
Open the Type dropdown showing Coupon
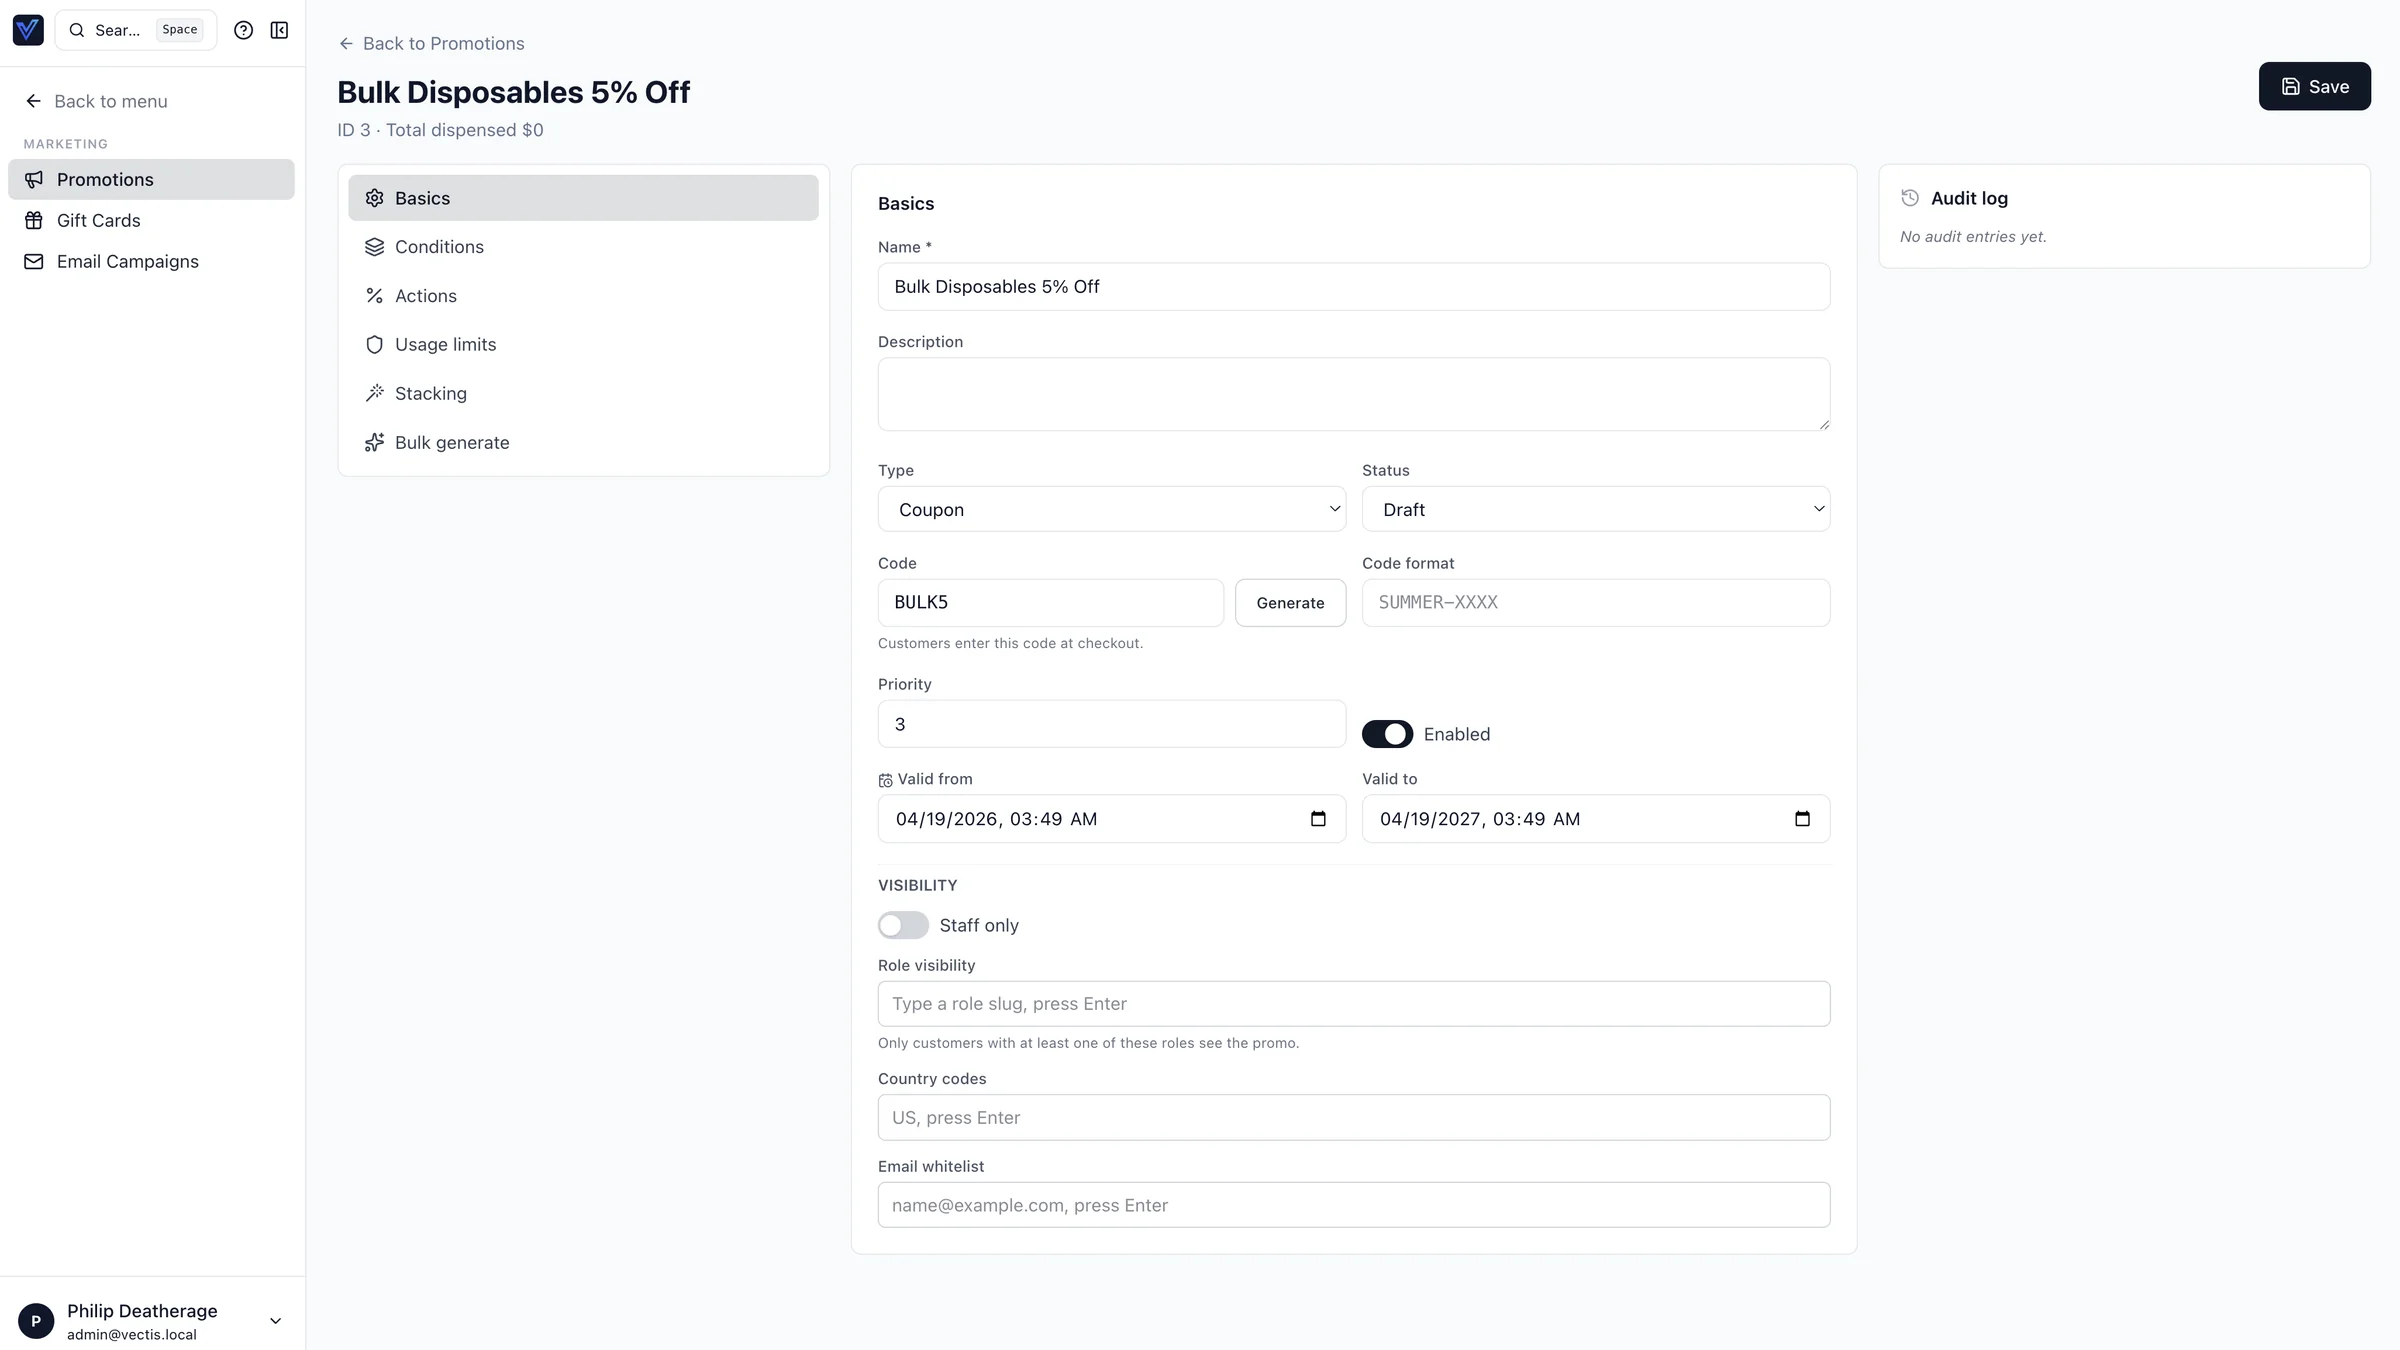(1111, 509)
